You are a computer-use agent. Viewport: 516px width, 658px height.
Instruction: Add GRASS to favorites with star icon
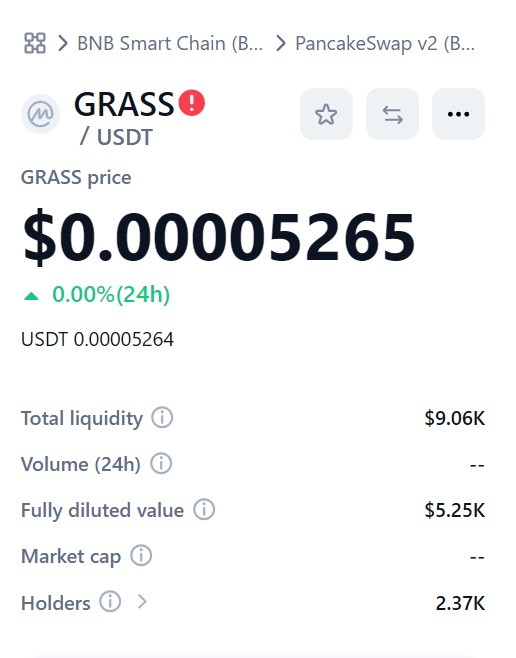pyautogui.click(x=326, y=114)
